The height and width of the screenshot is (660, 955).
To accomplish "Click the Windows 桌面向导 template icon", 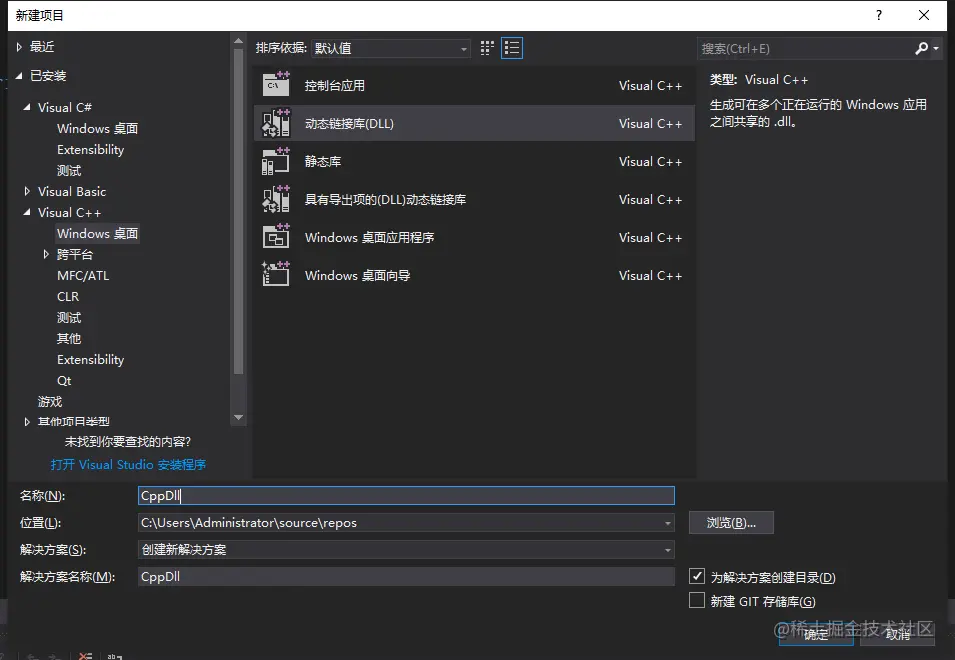I will (276, 275).
